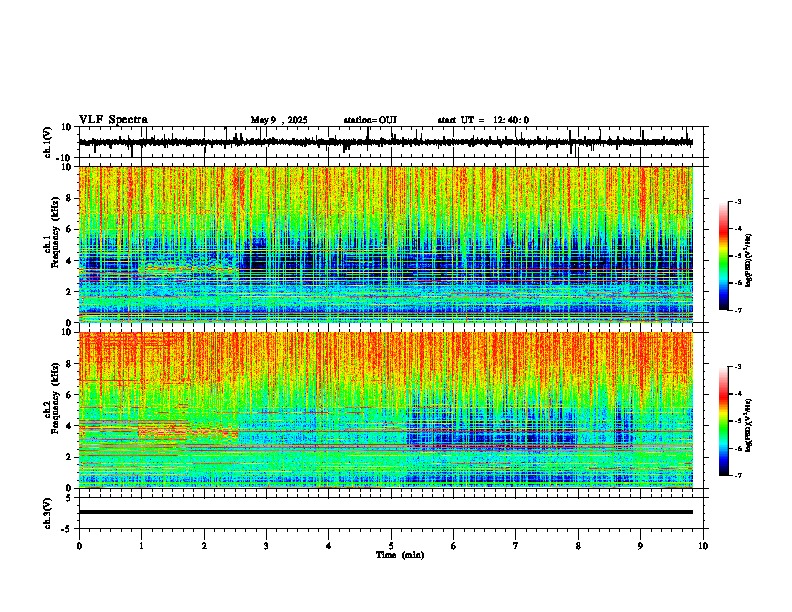Click the ch.3 flat voltage trace line
792x612 pixels.
[x=386, y=512]
